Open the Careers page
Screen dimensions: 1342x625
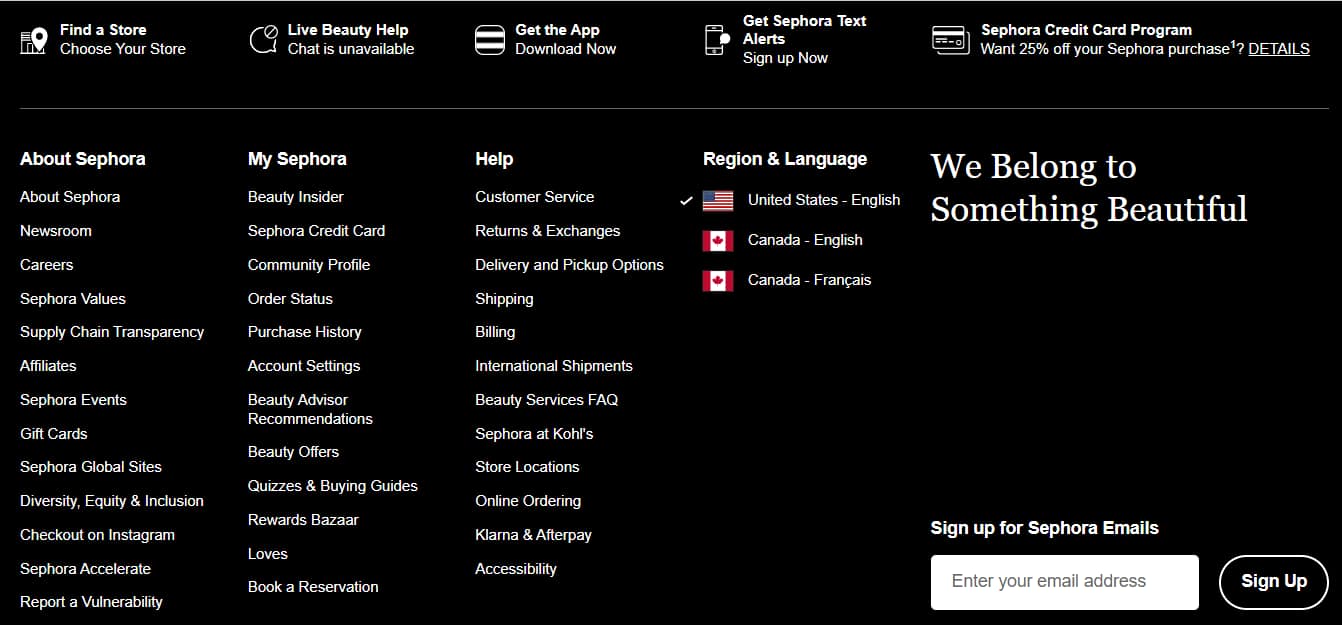46,264
